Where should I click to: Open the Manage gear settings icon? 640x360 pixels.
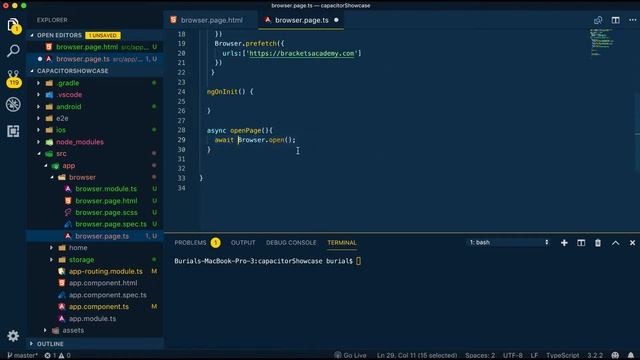coord(13,336)
